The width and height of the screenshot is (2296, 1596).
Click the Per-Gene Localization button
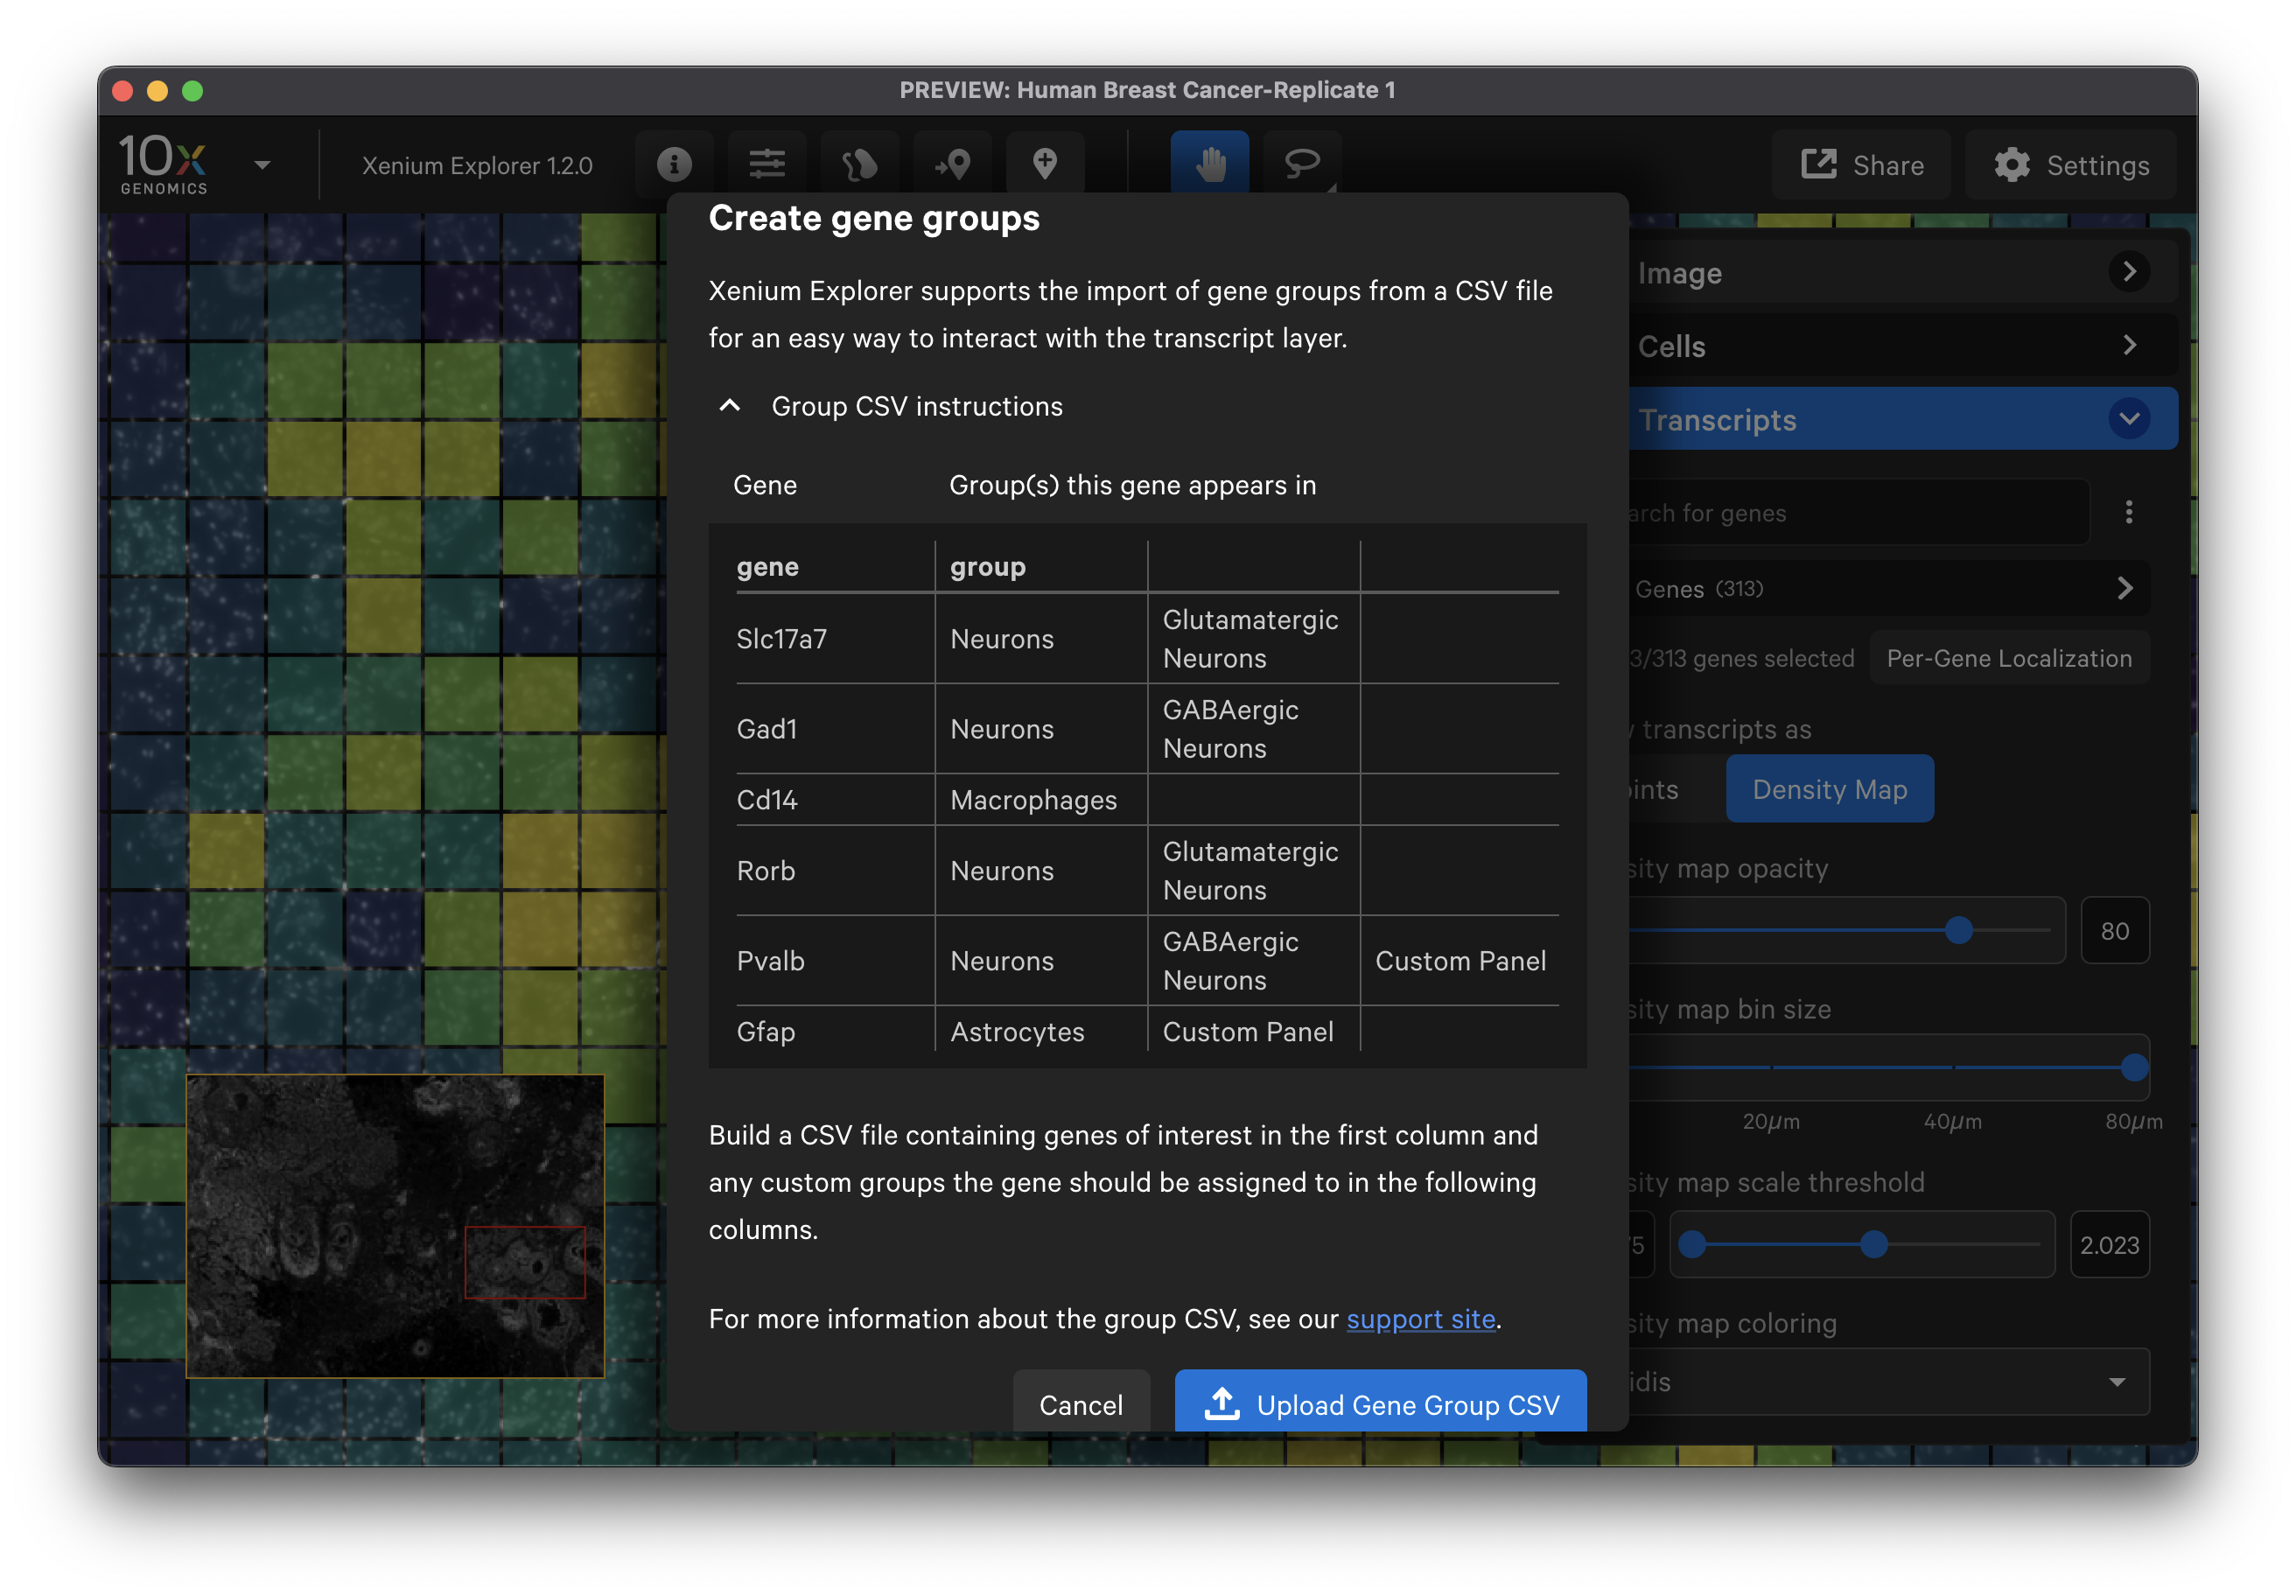click(x=2008, y=658)
